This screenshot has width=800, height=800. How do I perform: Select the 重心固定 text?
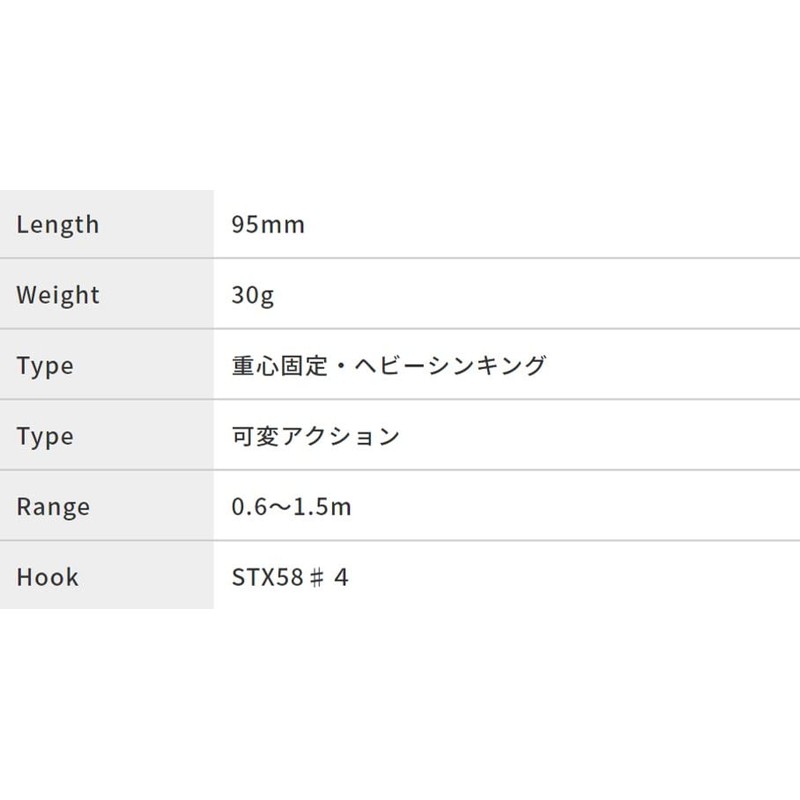(x=279, y=366)
